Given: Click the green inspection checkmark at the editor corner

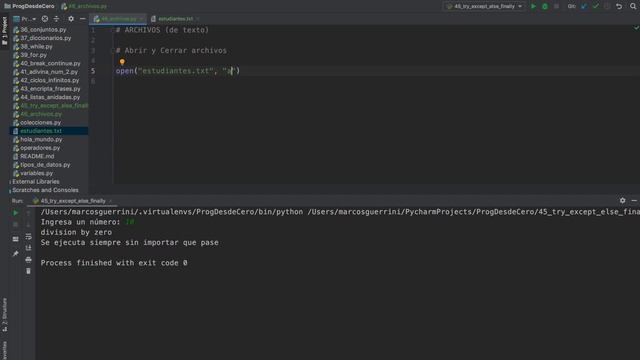Looking at the screenshot, I should pos(636,28).
